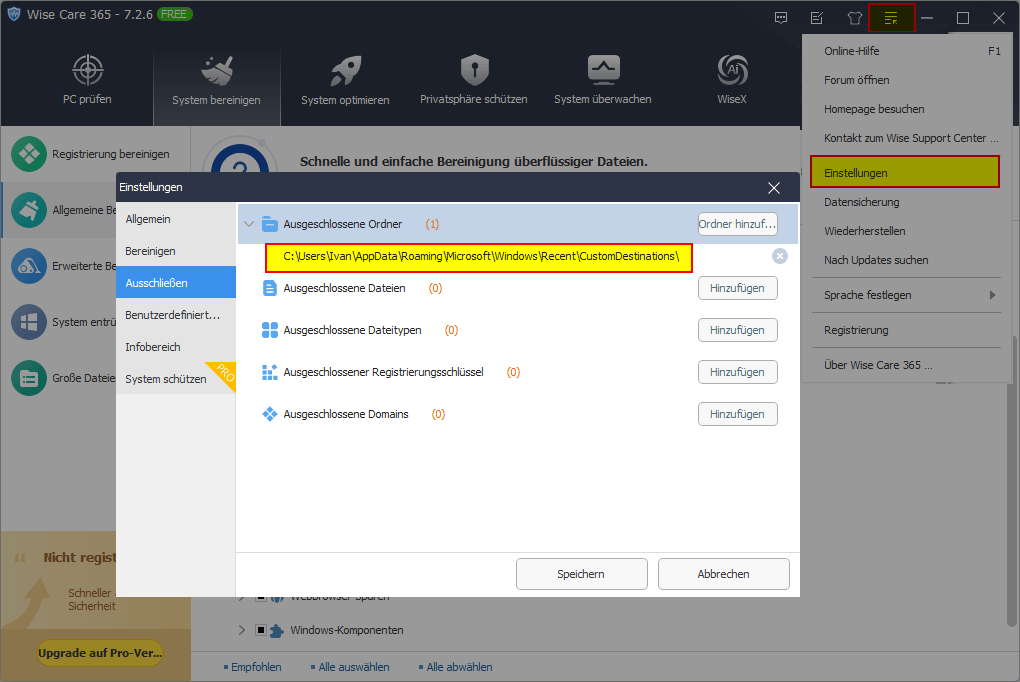
Task: Click the Abbrechen button
Action: [x=723, y=574]
